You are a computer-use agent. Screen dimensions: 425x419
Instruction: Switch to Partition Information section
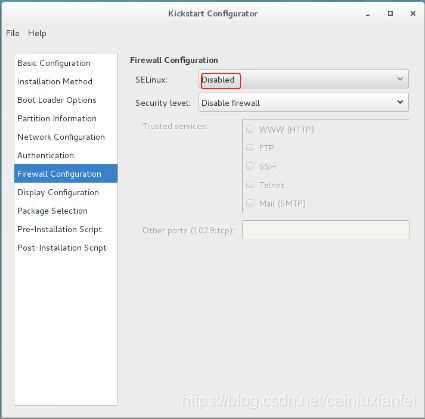click(66, 118)
